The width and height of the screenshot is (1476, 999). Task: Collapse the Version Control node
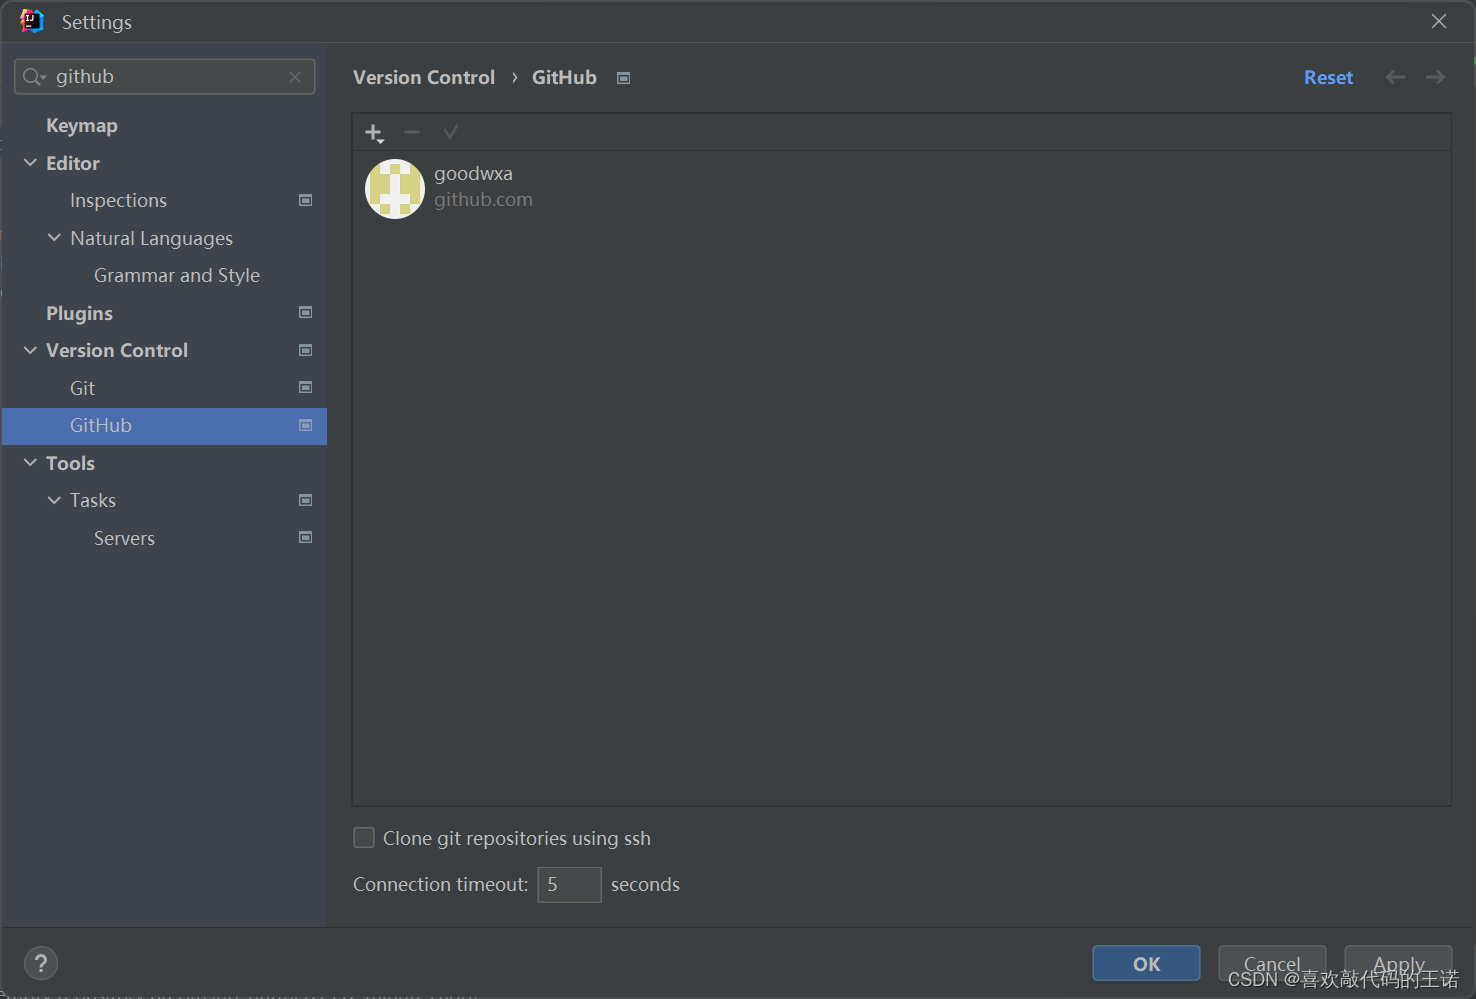30,350
